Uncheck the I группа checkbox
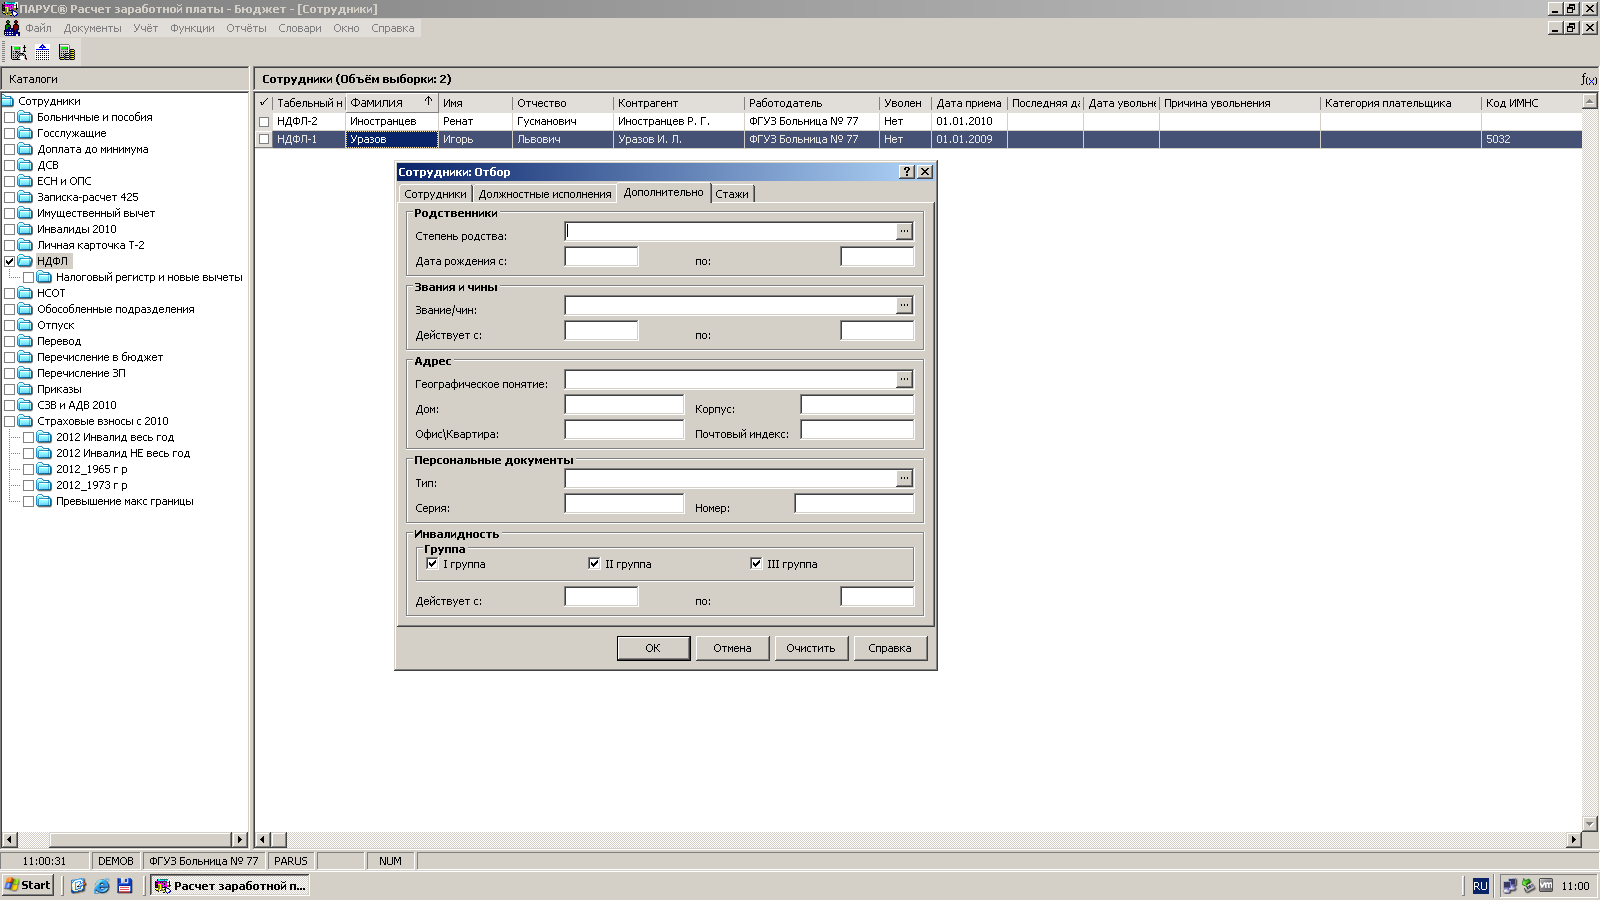1600x900 pixels. (x=432, y=564)
